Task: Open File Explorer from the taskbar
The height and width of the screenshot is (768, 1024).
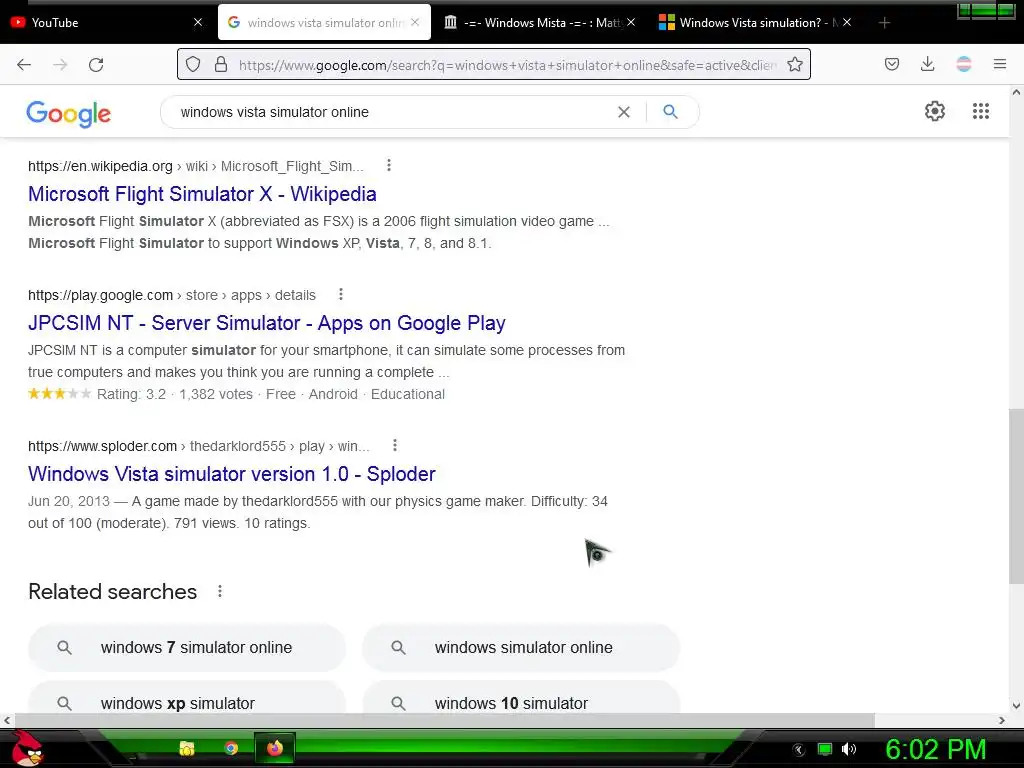Action: point(187,748)
